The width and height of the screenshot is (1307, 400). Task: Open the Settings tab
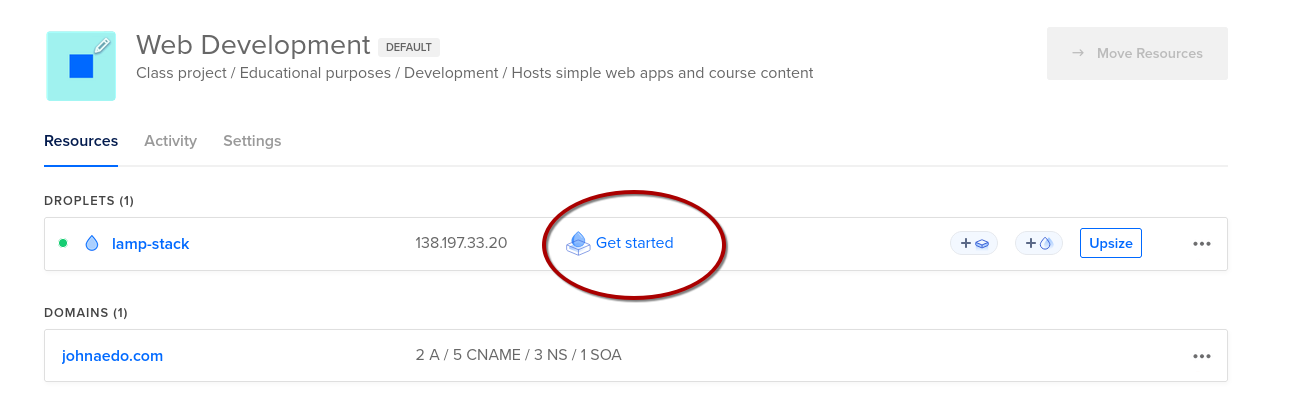(252, 141)
